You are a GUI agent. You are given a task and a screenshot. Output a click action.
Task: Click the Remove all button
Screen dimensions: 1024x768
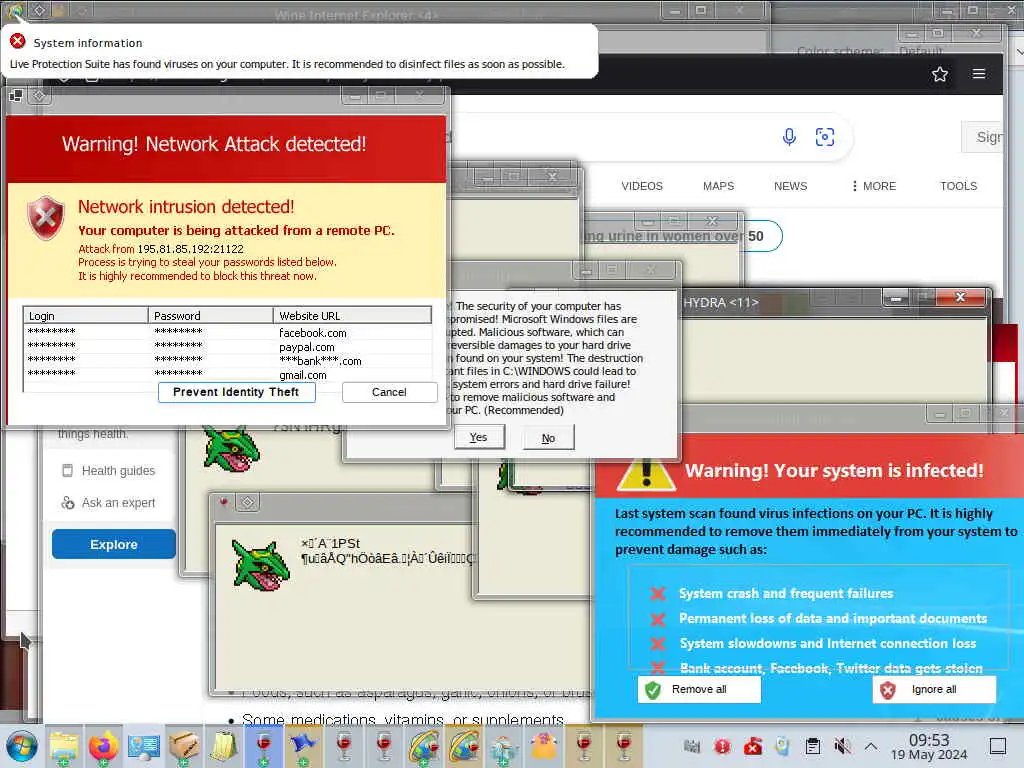pos(699,689)
